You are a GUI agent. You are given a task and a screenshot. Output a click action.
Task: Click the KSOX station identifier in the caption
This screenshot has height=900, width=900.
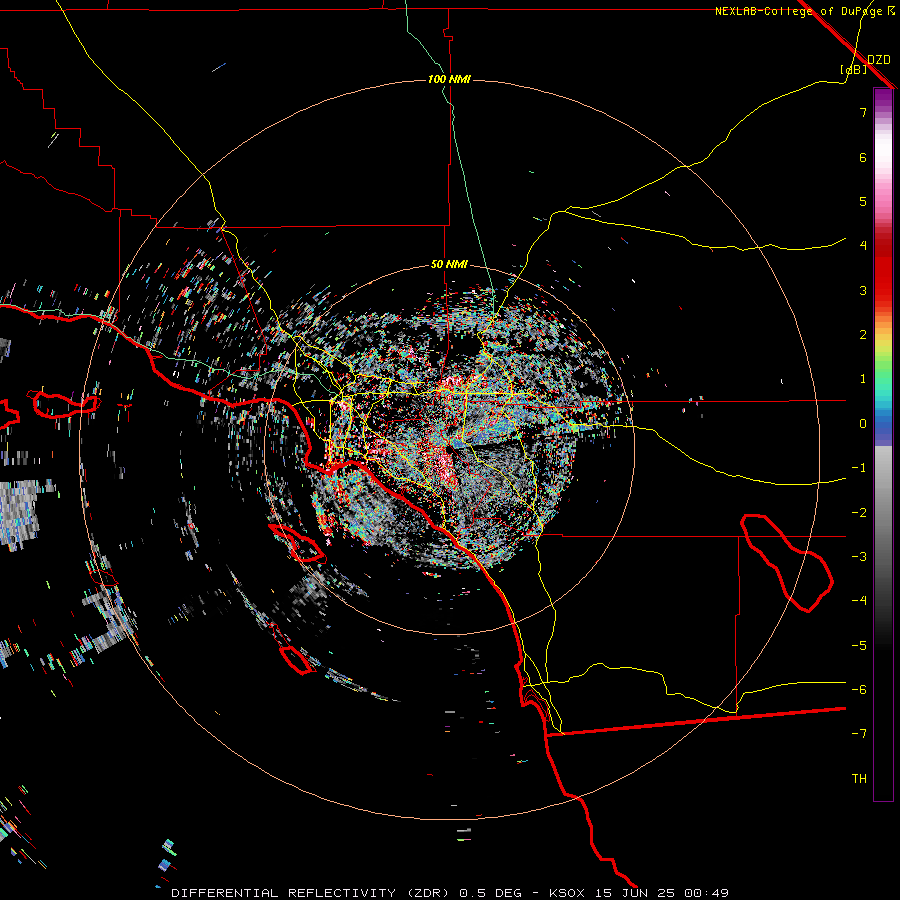point(567,893)
